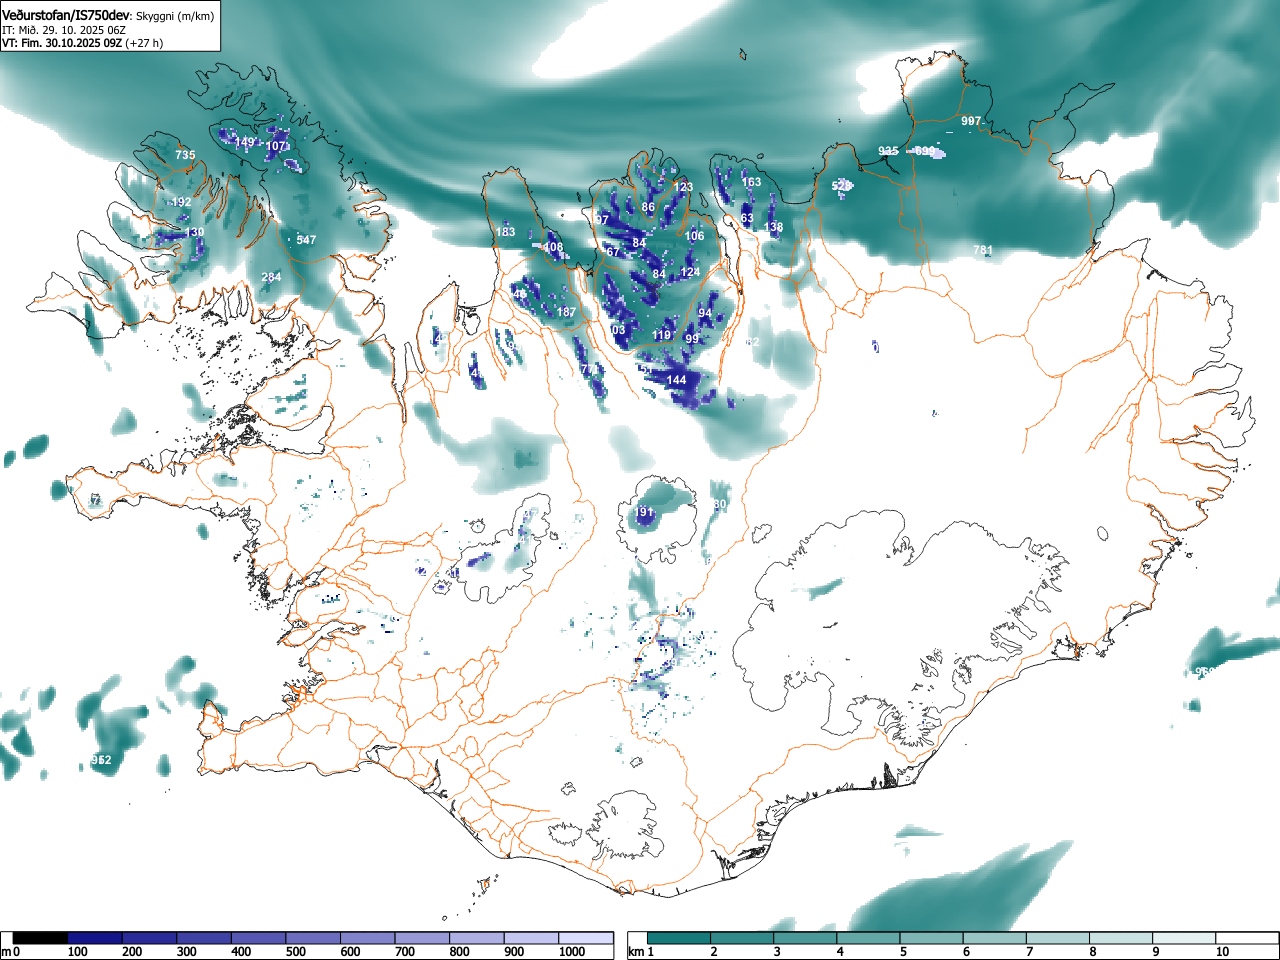Select the 528 map value
This screenshot has height=960, width=1280.
pyautogui.click(x=842, y=186)
